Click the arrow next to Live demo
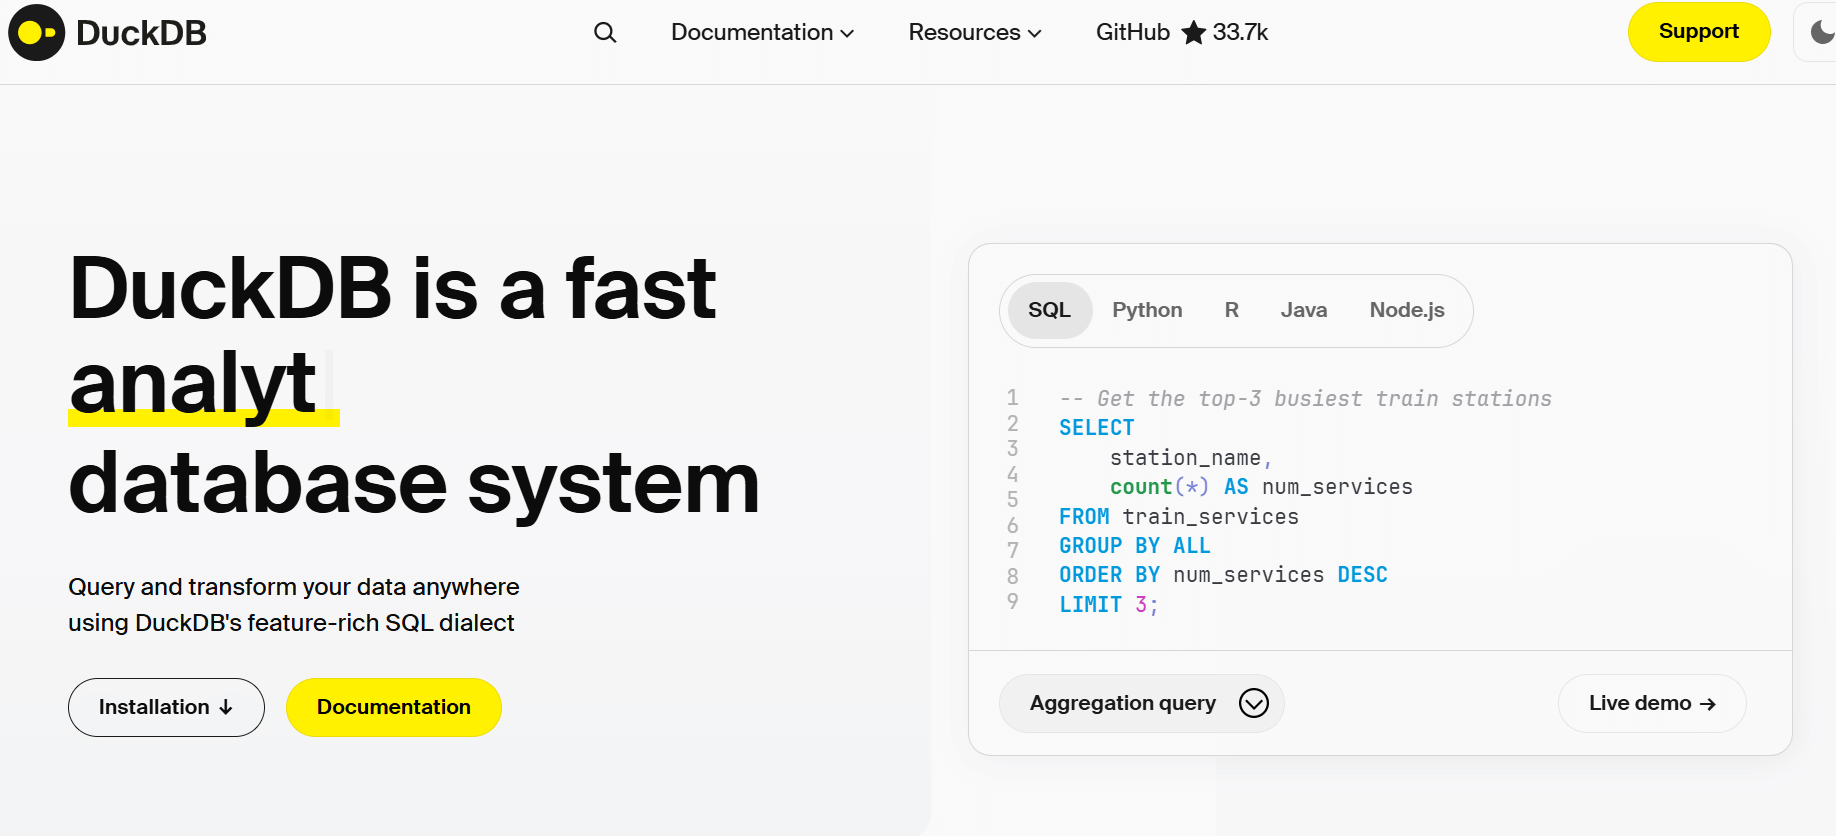The width and height of the screenshot is (1836, 836). (1708, 704)
